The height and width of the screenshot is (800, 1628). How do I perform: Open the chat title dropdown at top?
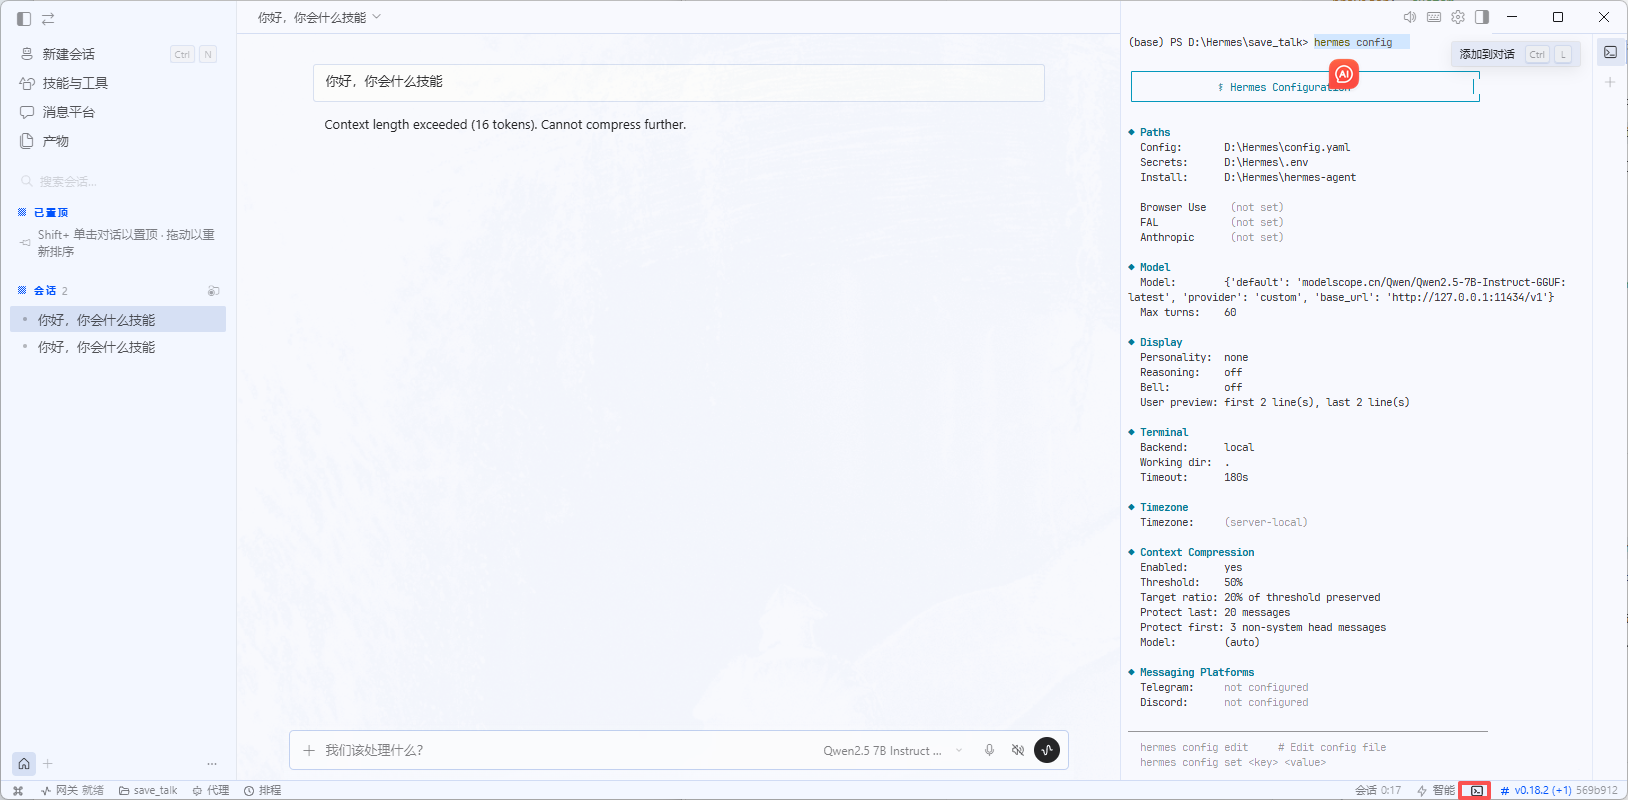320,17
